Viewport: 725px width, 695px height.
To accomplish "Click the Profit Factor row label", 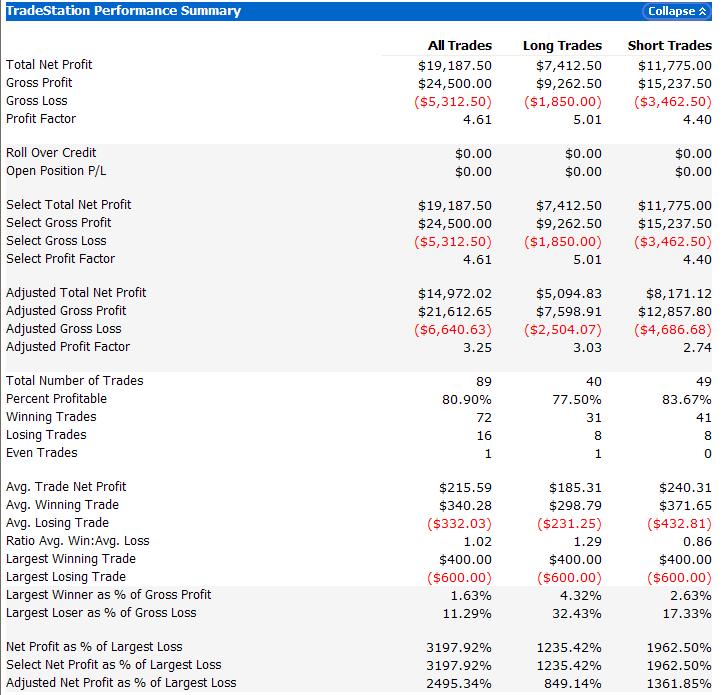I will [41, 119].
